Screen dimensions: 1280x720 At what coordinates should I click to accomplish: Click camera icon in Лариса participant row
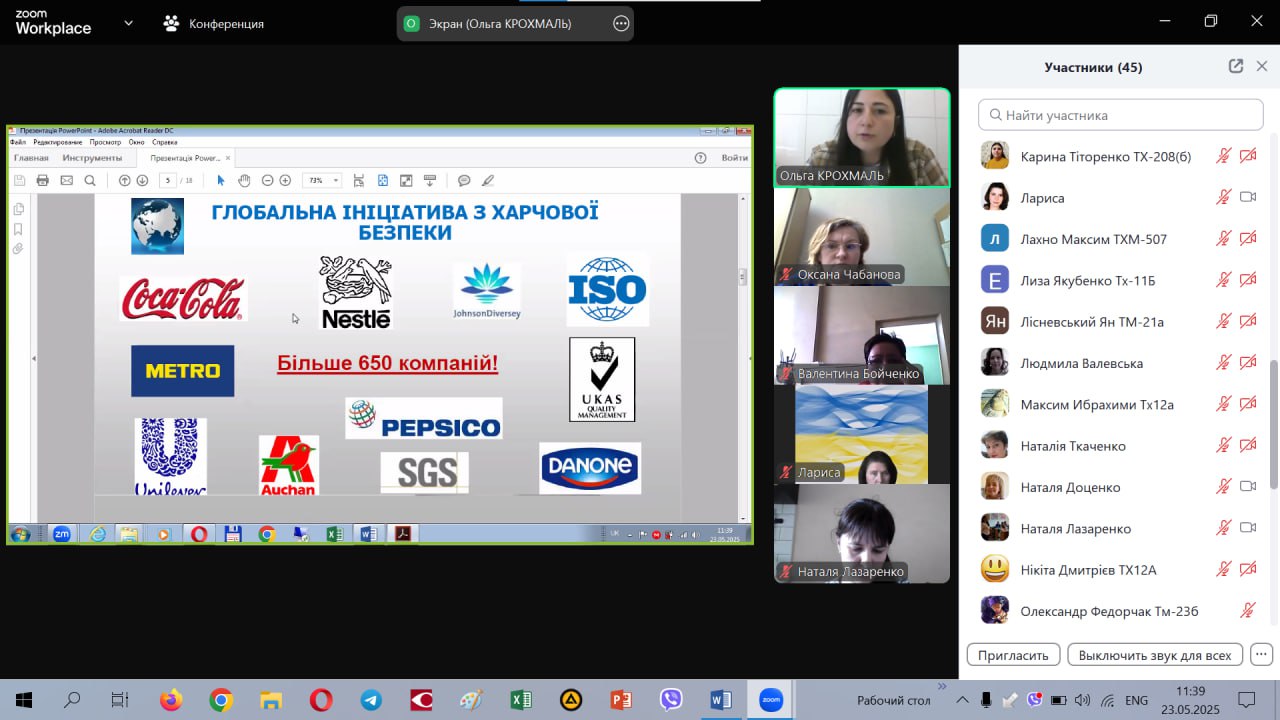pyautogui.click(x=1248, y=197)
